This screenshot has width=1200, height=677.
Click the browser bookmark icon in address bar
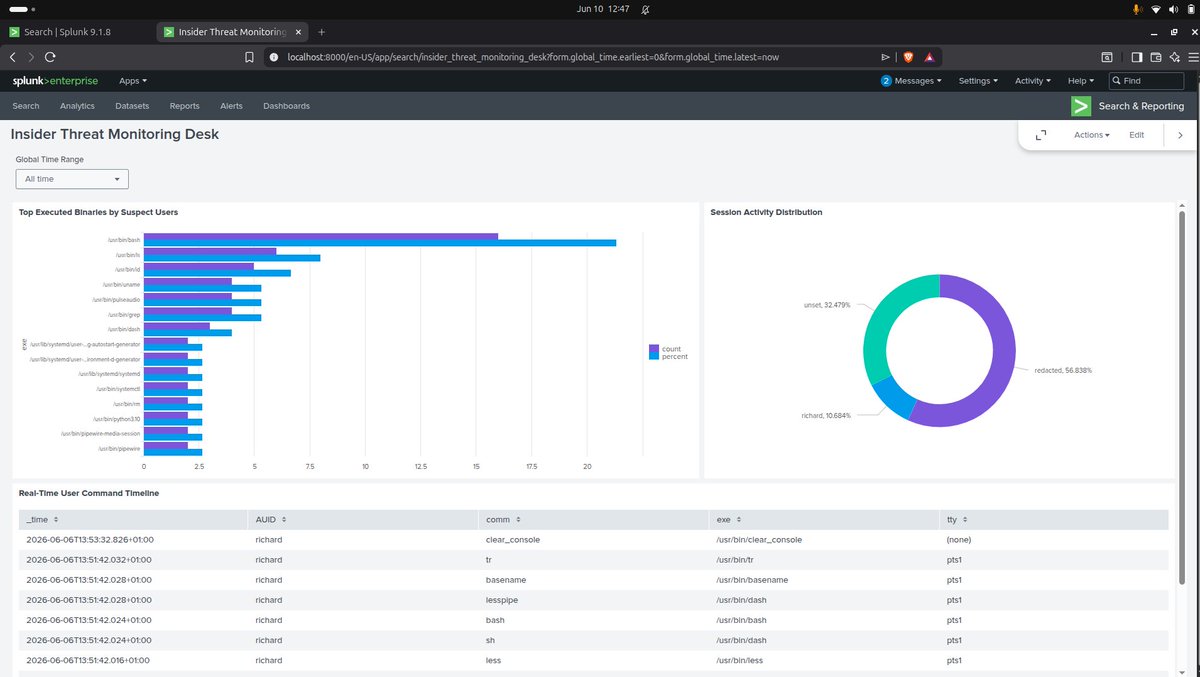pyautogui.click(x=249, y=57)
